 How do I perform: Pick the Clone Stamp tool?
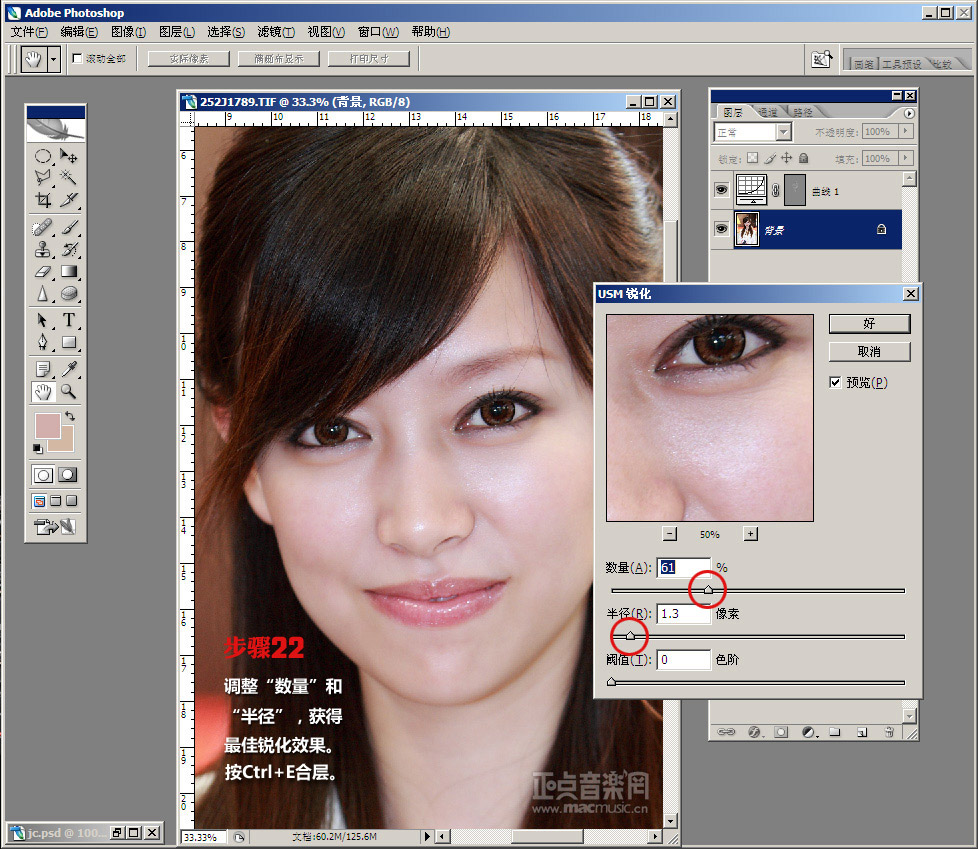[43, 249]
